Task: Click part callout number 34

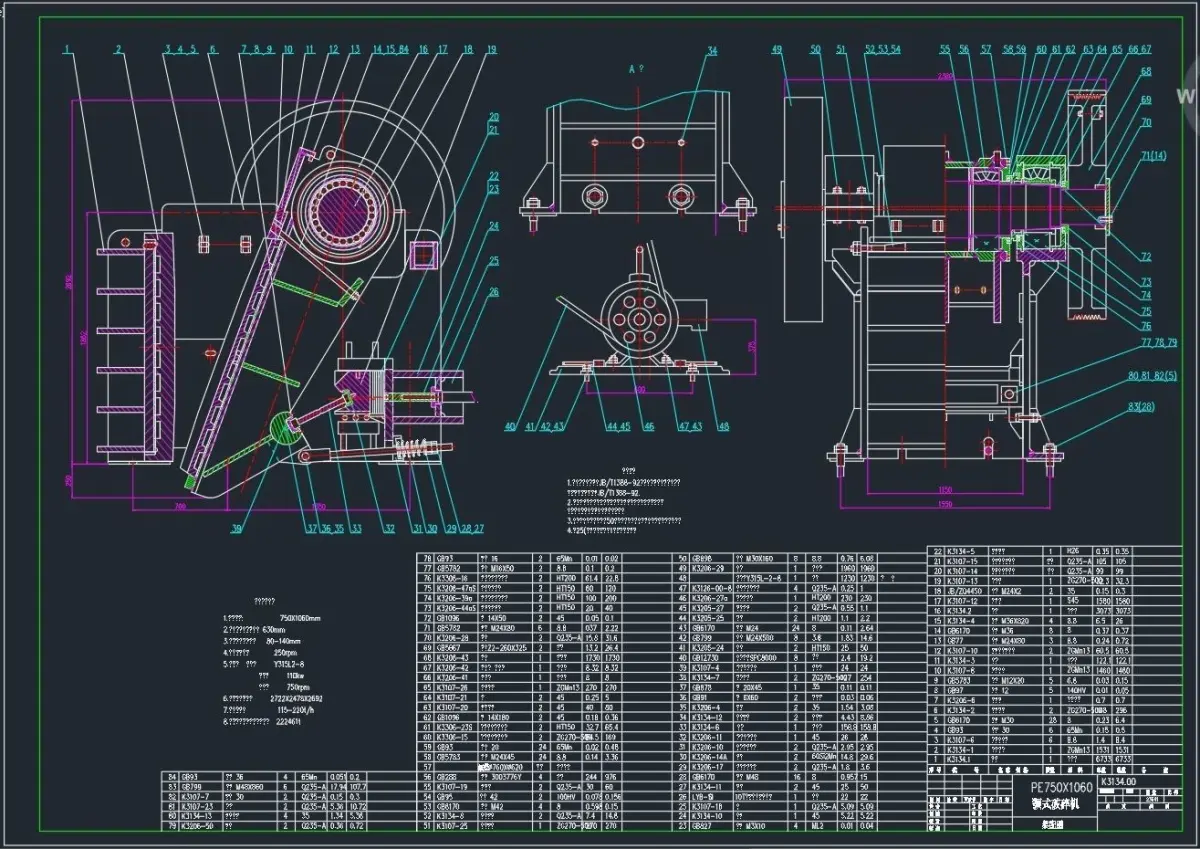Action: coord(712,51)
